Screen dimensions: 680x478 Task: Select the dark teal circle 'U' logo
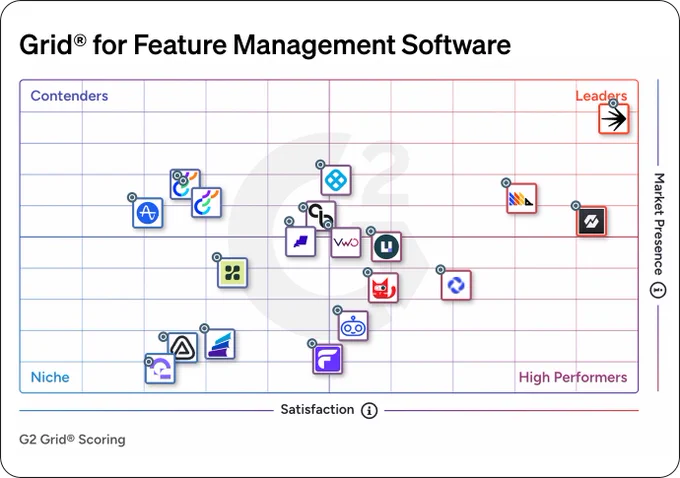(386, 247)
